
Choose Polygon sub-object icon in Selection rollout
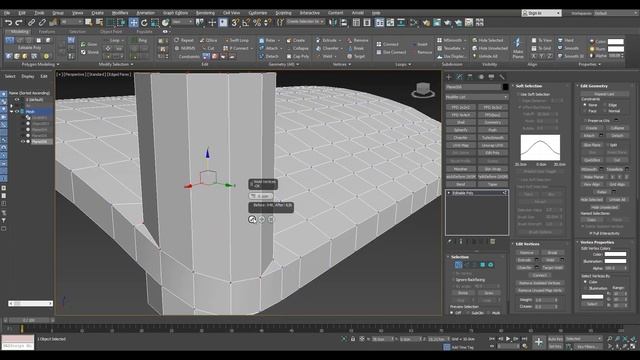click(482, 265)
